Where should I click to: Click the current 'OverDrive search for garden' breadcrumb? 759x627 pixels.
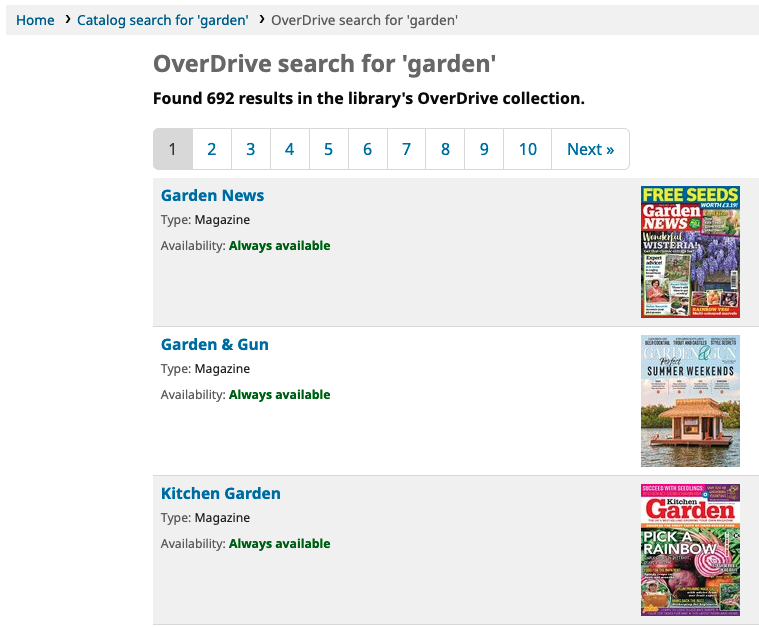click(x=364, y=20)
